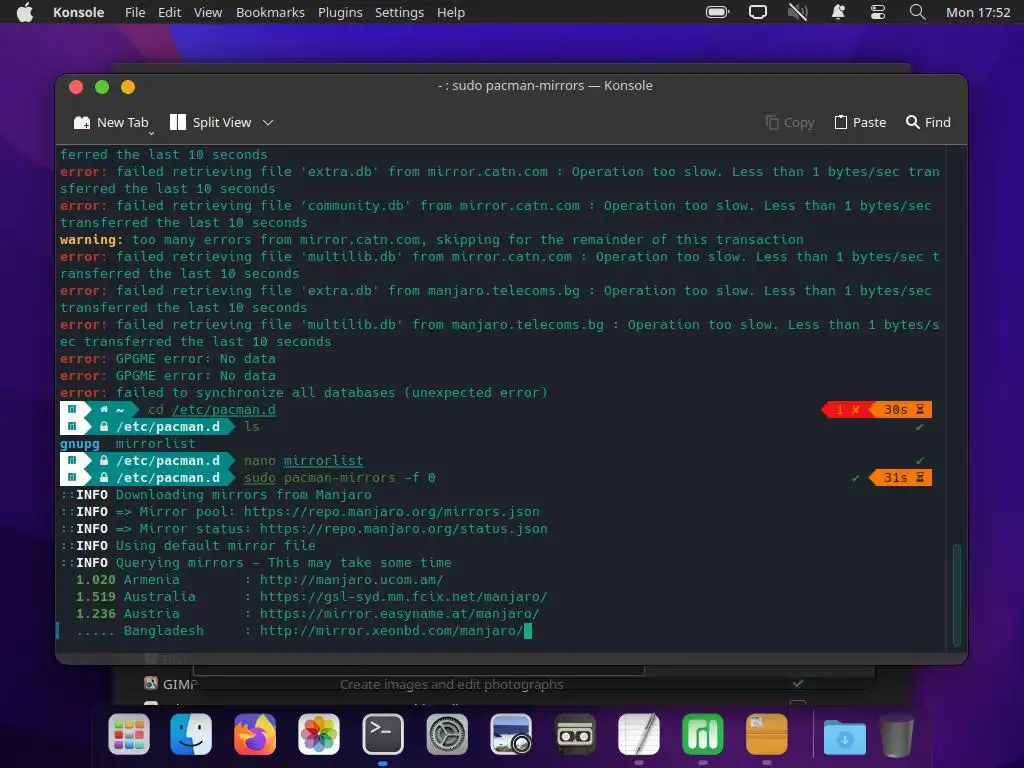The height and width of the screenshot is (768, 1024).
Task: Open the Trash in dock
Action: point(897,735)
